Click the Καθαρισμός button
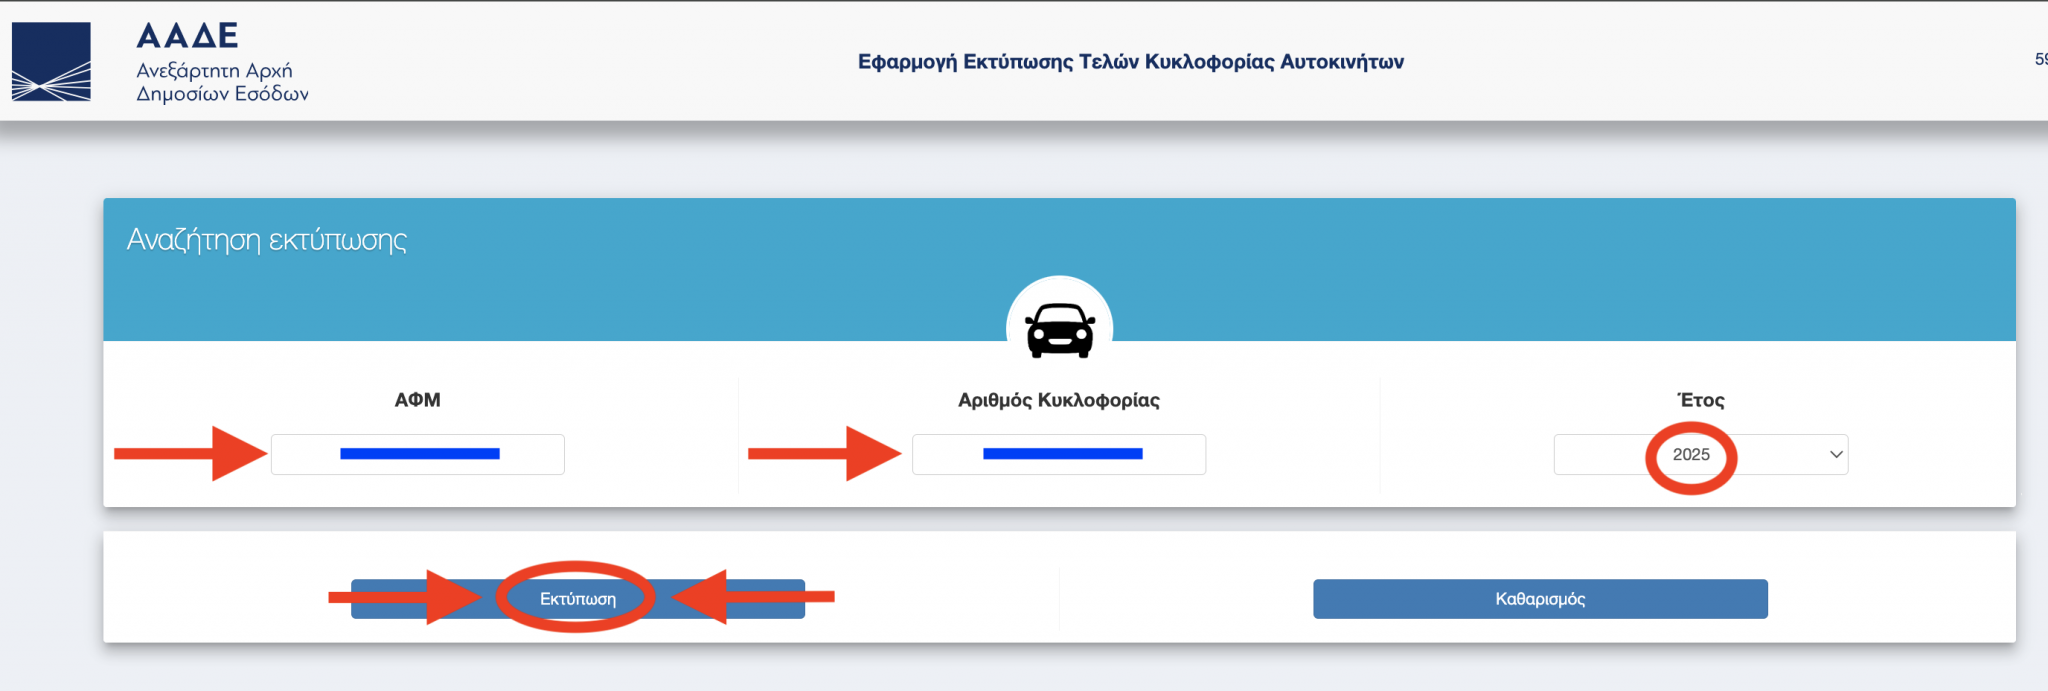 coord(1540,599)
